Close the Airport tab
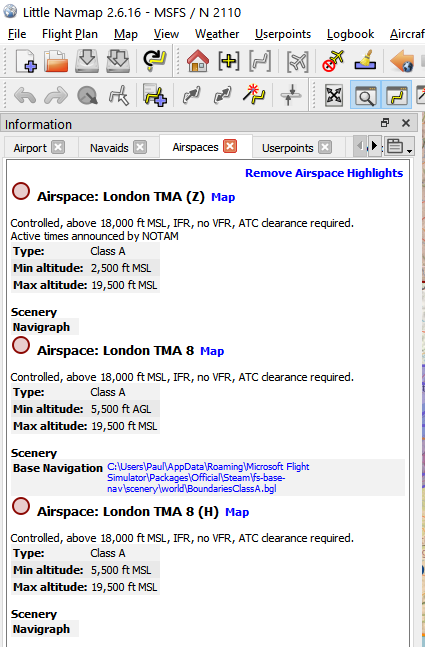Image resolution: width=425 pixels, height=647 pixels. pos(59,147)
